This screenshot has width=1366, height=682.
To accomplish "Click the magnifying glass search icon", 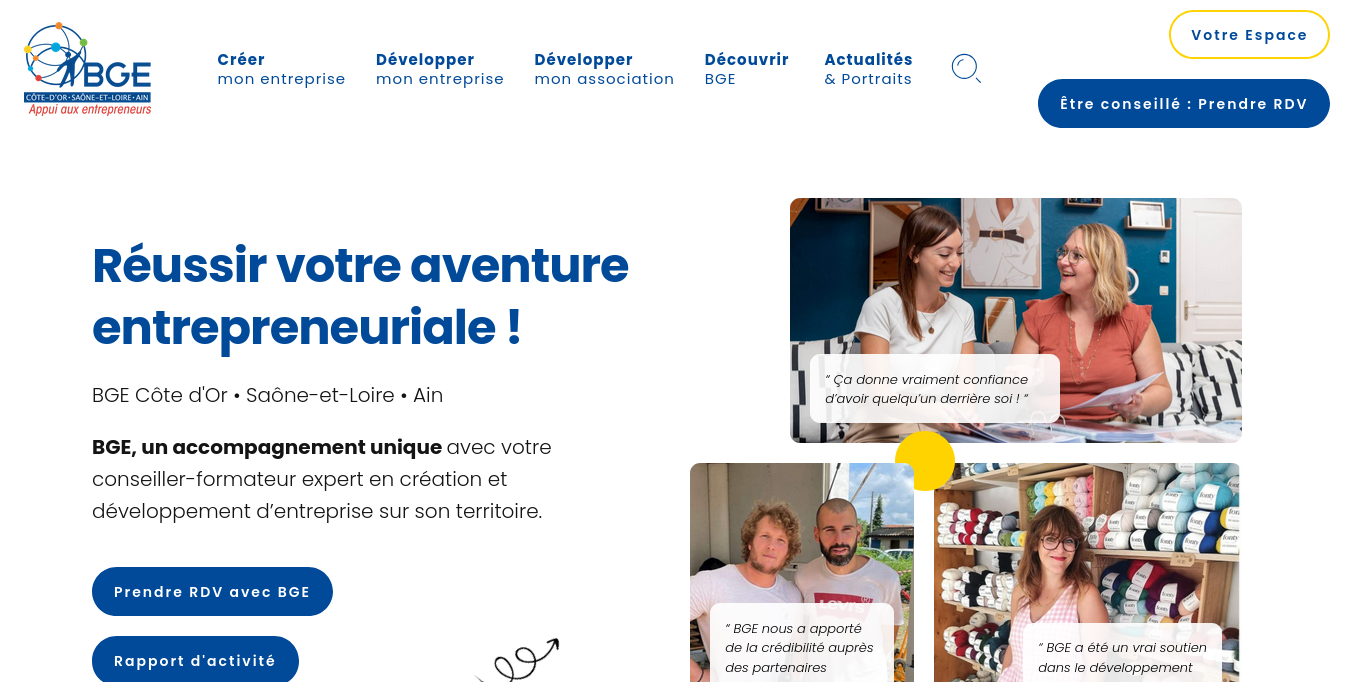I will click(966, 69).
